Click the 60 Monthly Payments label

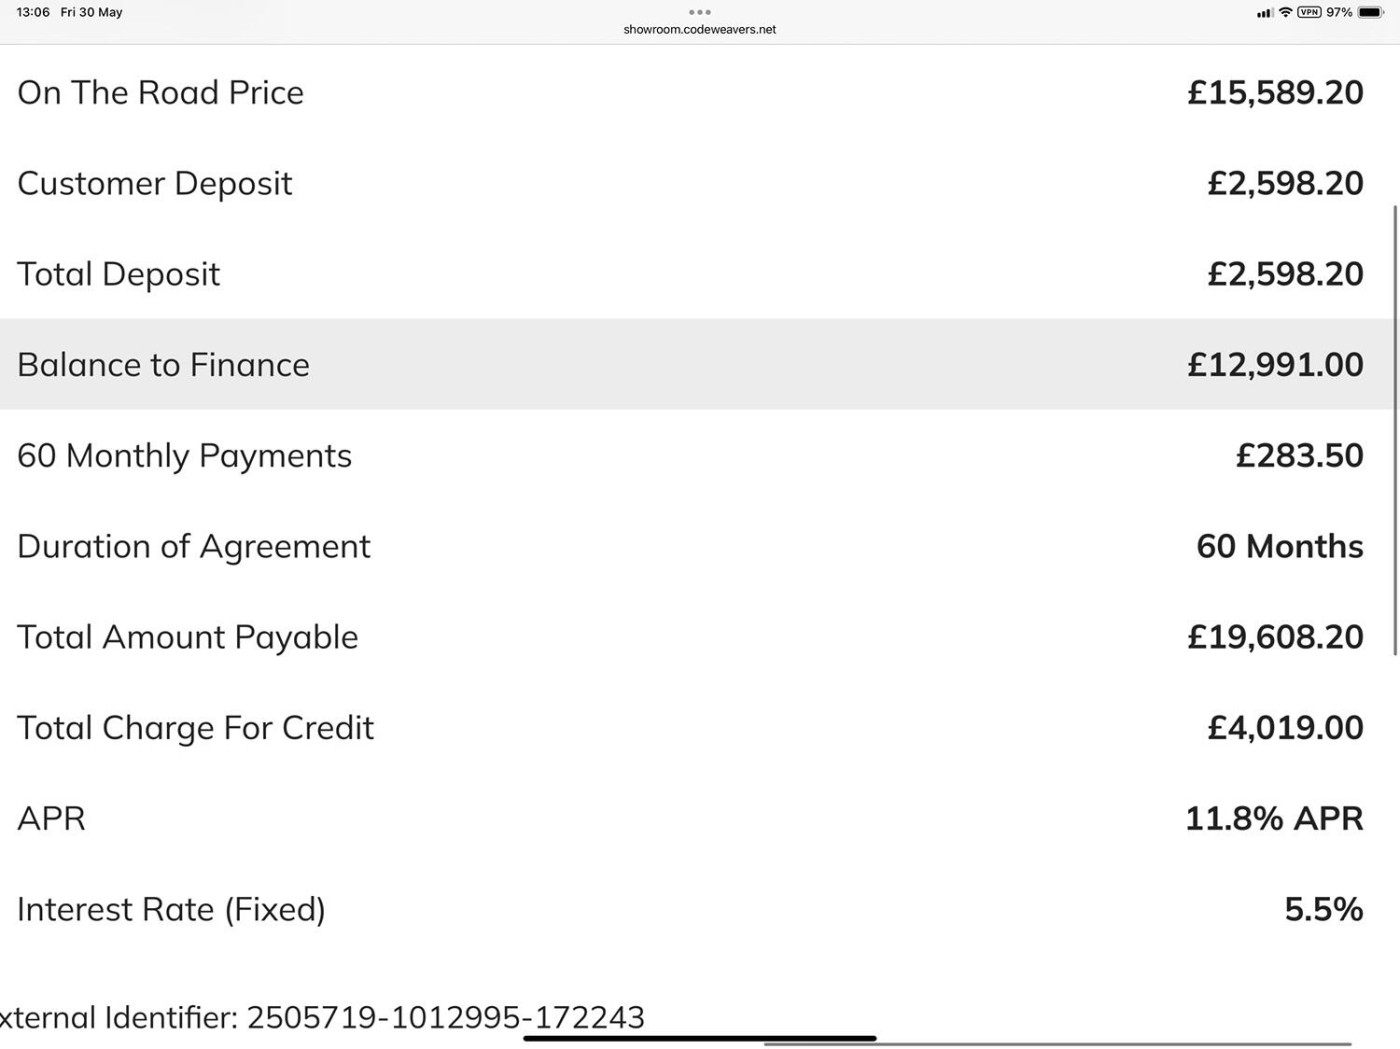click(x=185, y=455)
